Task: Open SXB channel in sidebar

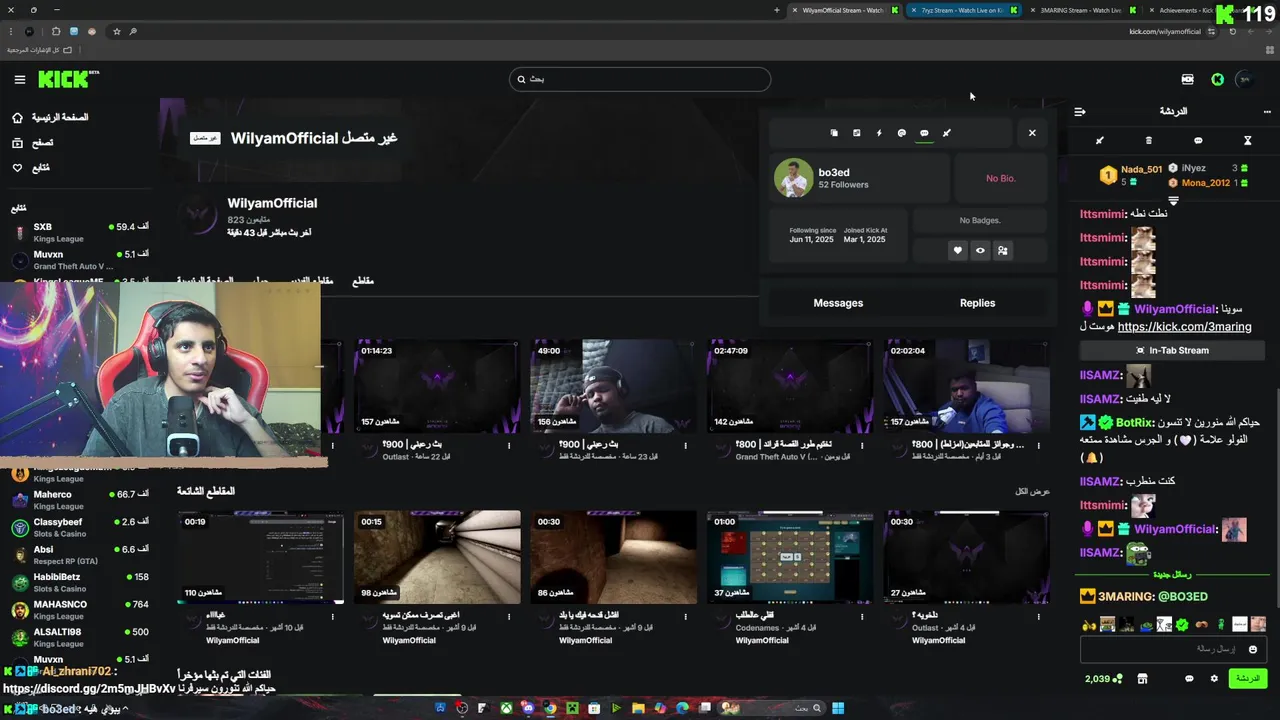Action: 80,232
